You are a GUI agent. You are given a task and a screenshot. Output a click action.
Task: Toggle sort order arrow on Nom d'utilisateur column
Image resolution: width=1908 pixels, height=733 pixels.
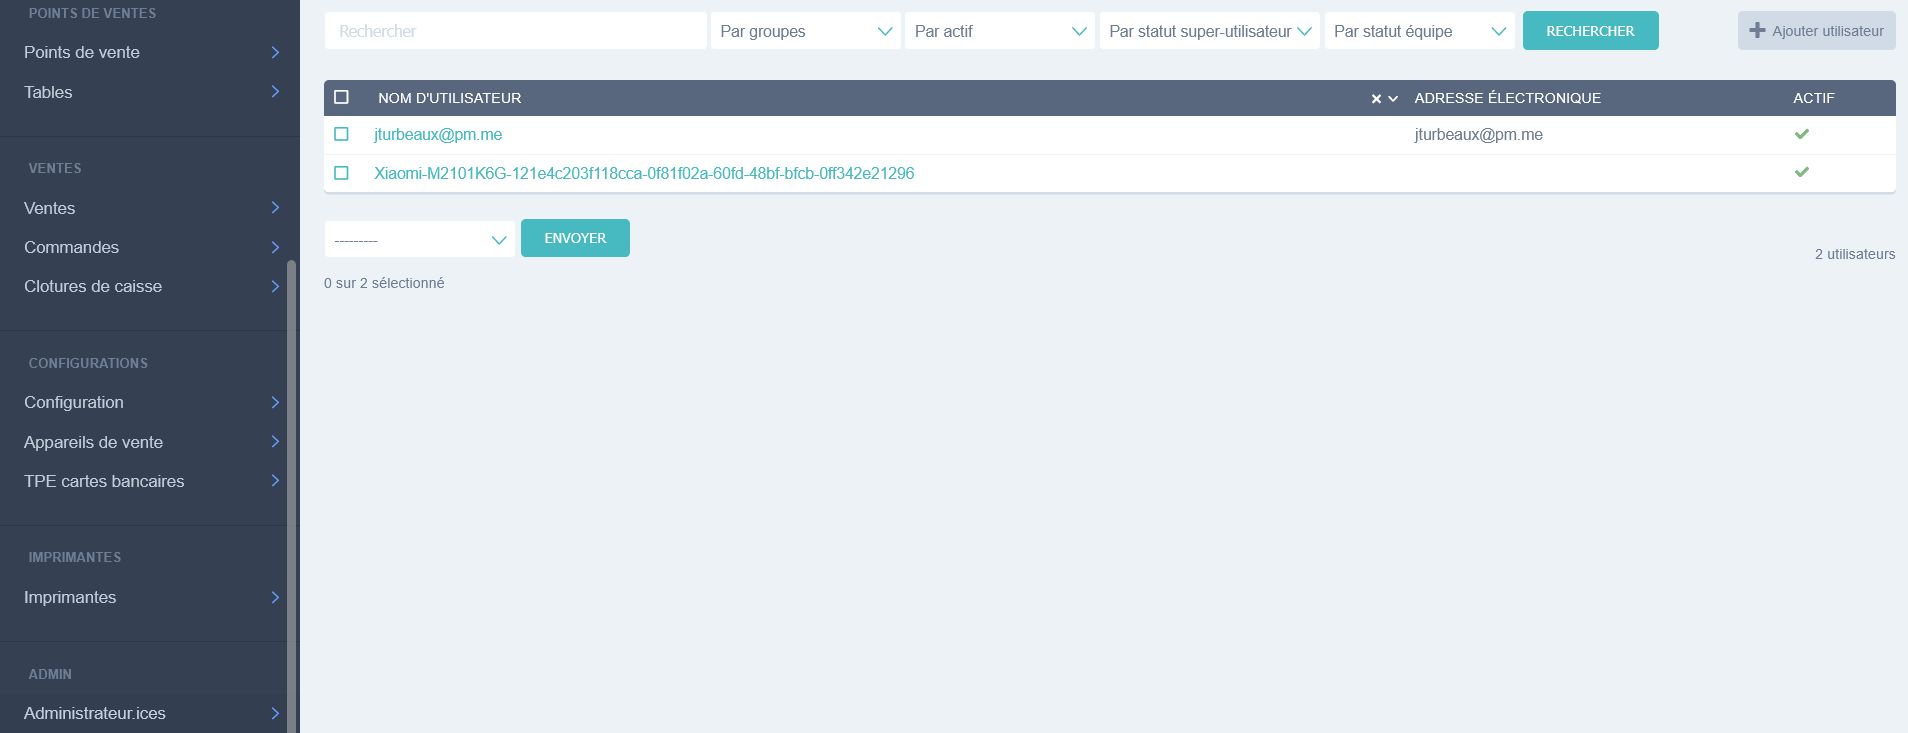click(x=1393, y=99)
